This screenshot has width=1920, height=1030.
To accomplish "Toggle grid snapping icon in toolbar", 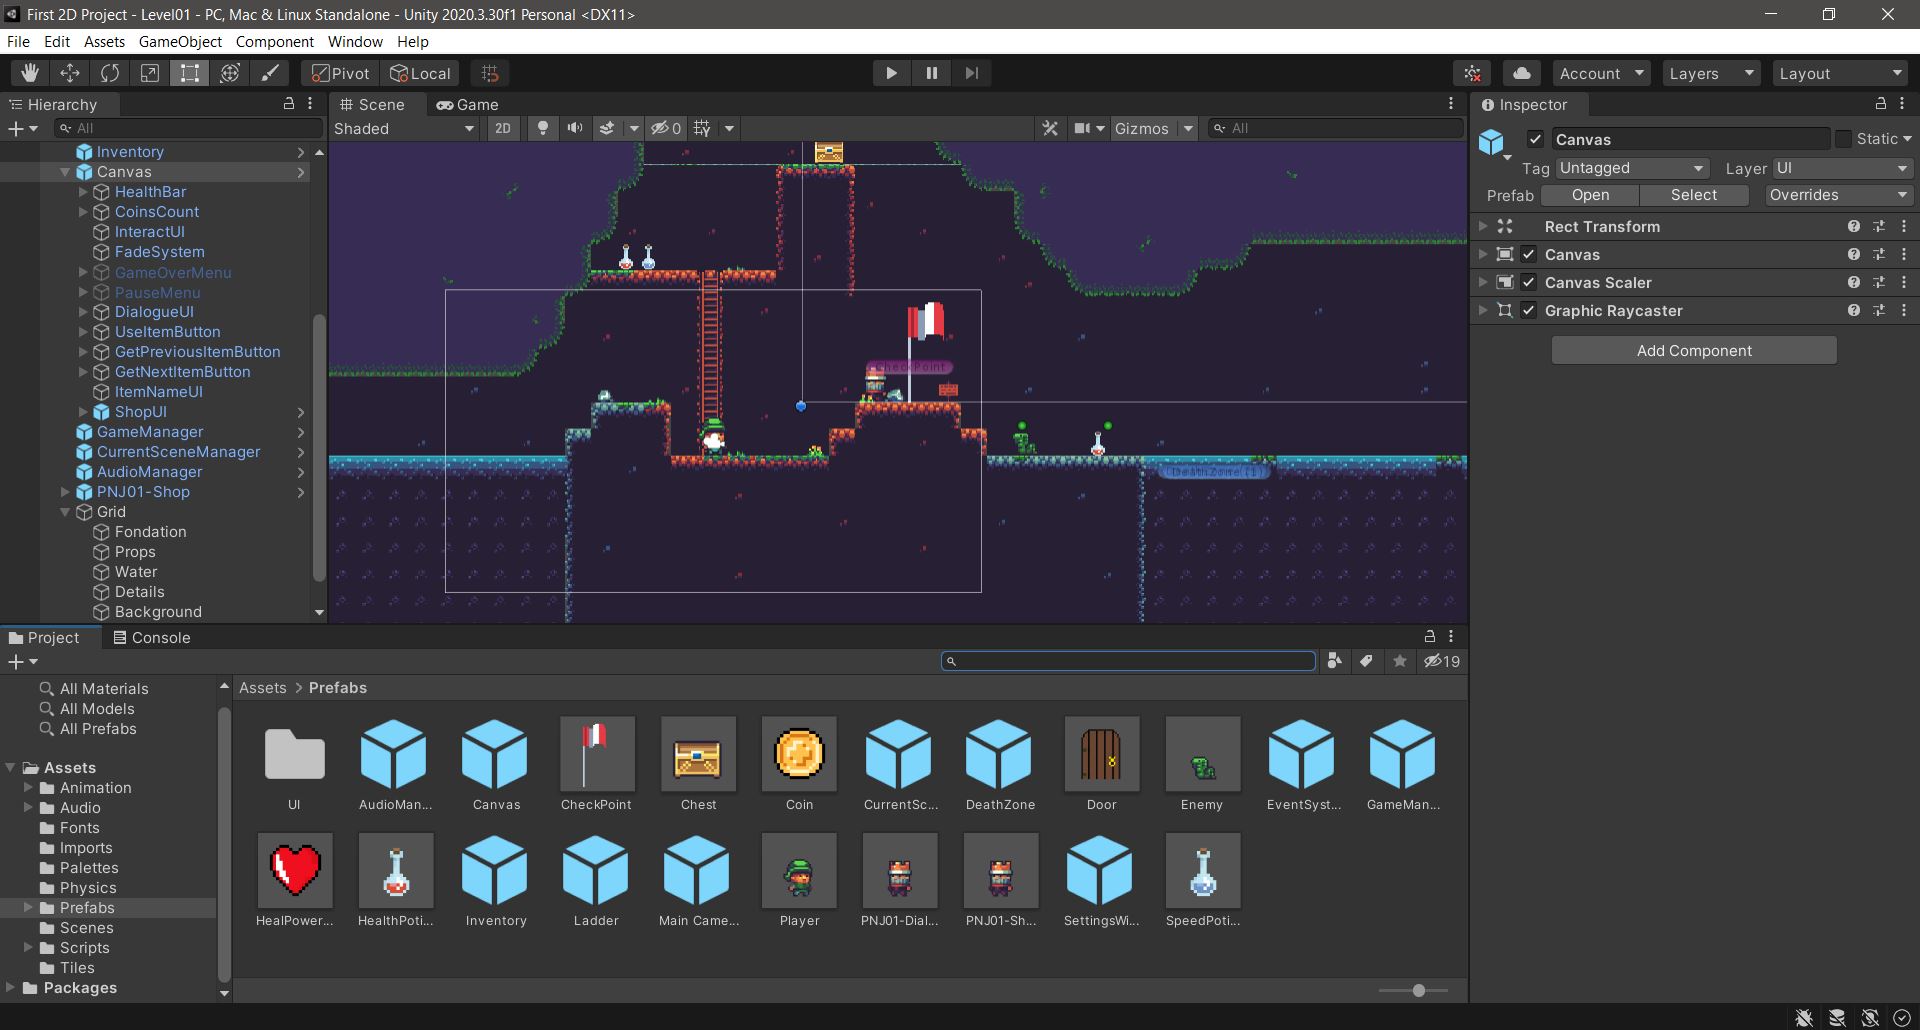I will coord(490,73).
